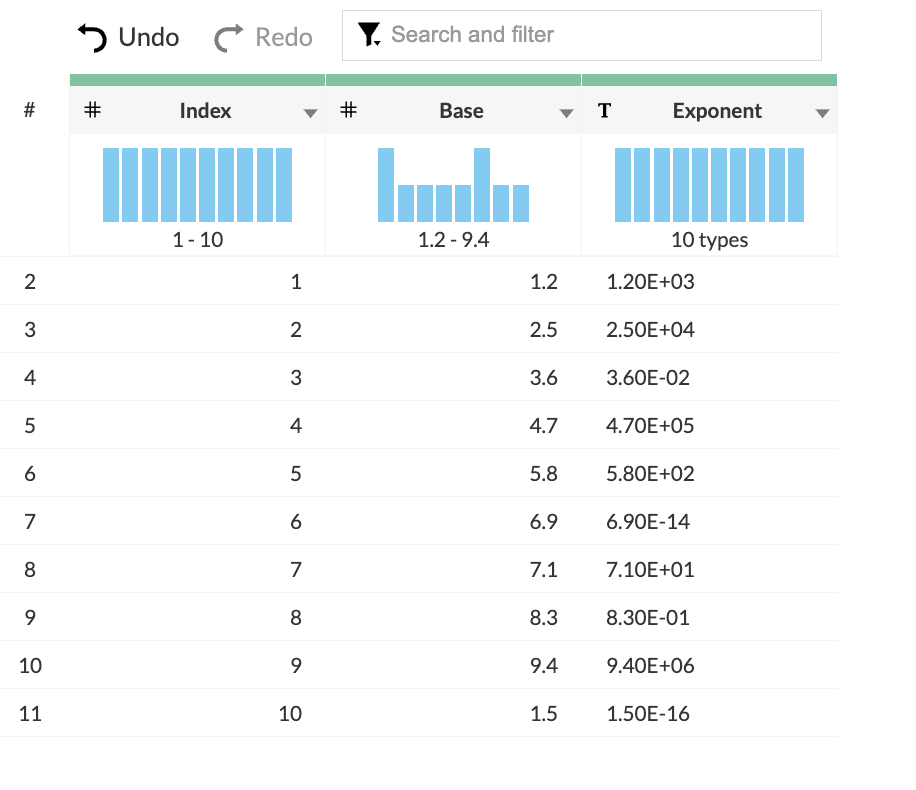
Task: Select the cell containing 6.90E-14
Action: tap(648, 522)
